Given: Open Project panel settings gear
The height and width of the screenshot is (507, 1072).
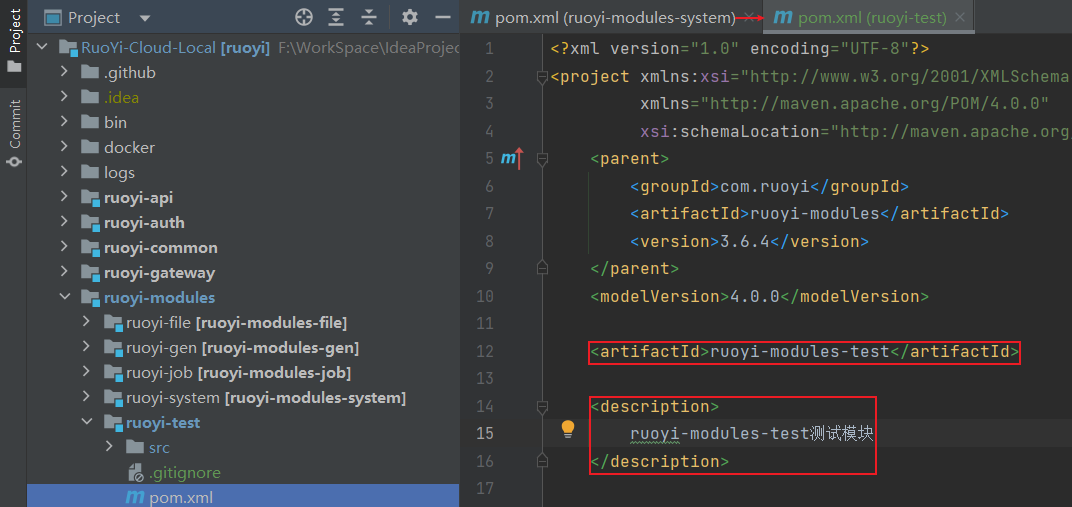Looking at the screenshot, I should click(x=410, y=18).
